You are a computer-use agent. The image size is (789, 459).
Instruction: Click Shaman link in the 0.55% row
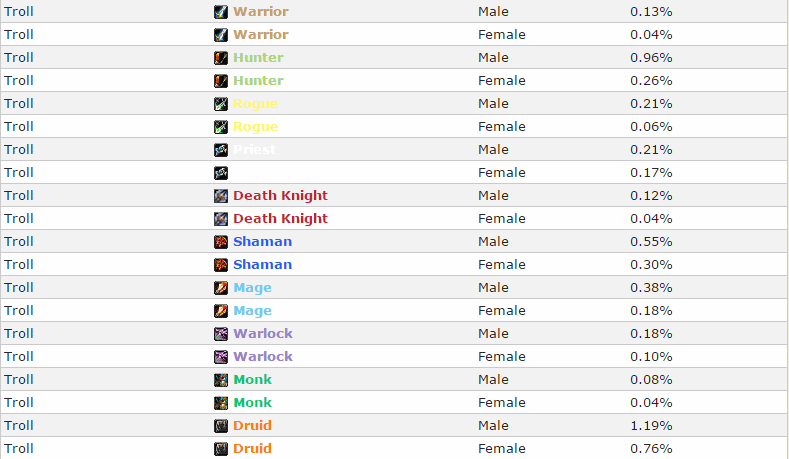click(262, 242)
